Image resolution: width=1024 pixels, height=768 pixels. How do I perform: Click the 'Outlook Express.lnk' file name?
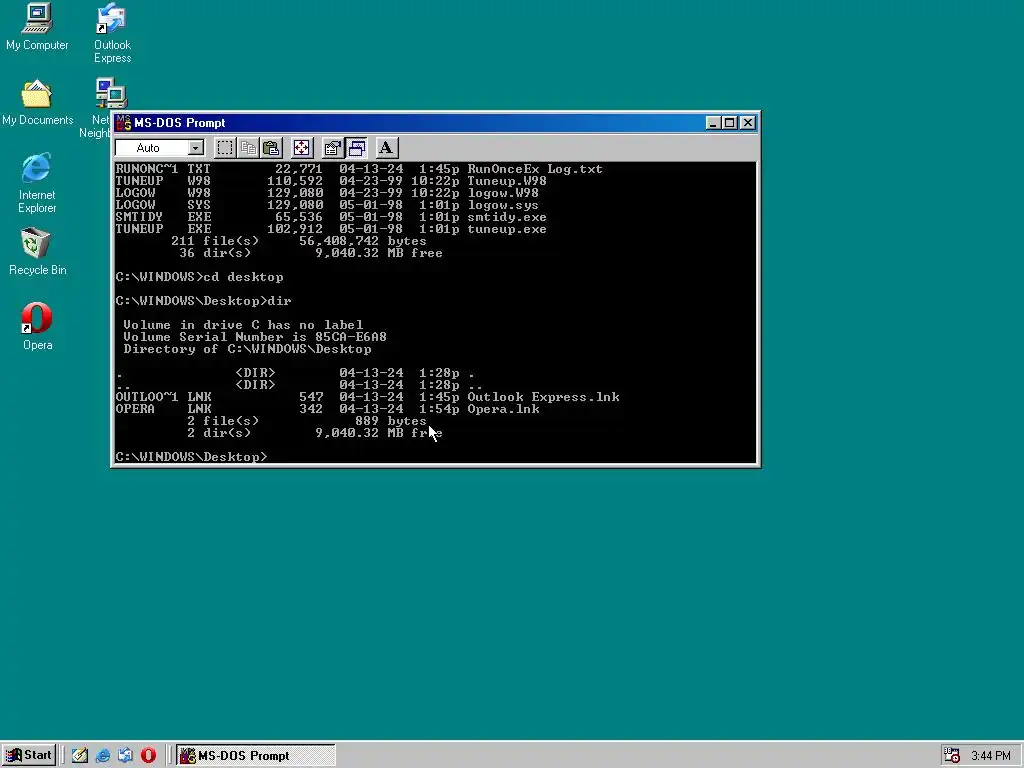point(543,396)
